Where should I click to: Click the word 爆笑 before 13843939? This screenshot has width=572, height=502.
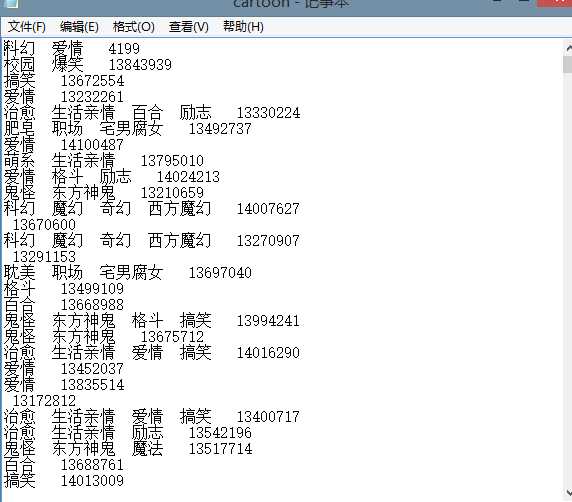pos(67,65)
